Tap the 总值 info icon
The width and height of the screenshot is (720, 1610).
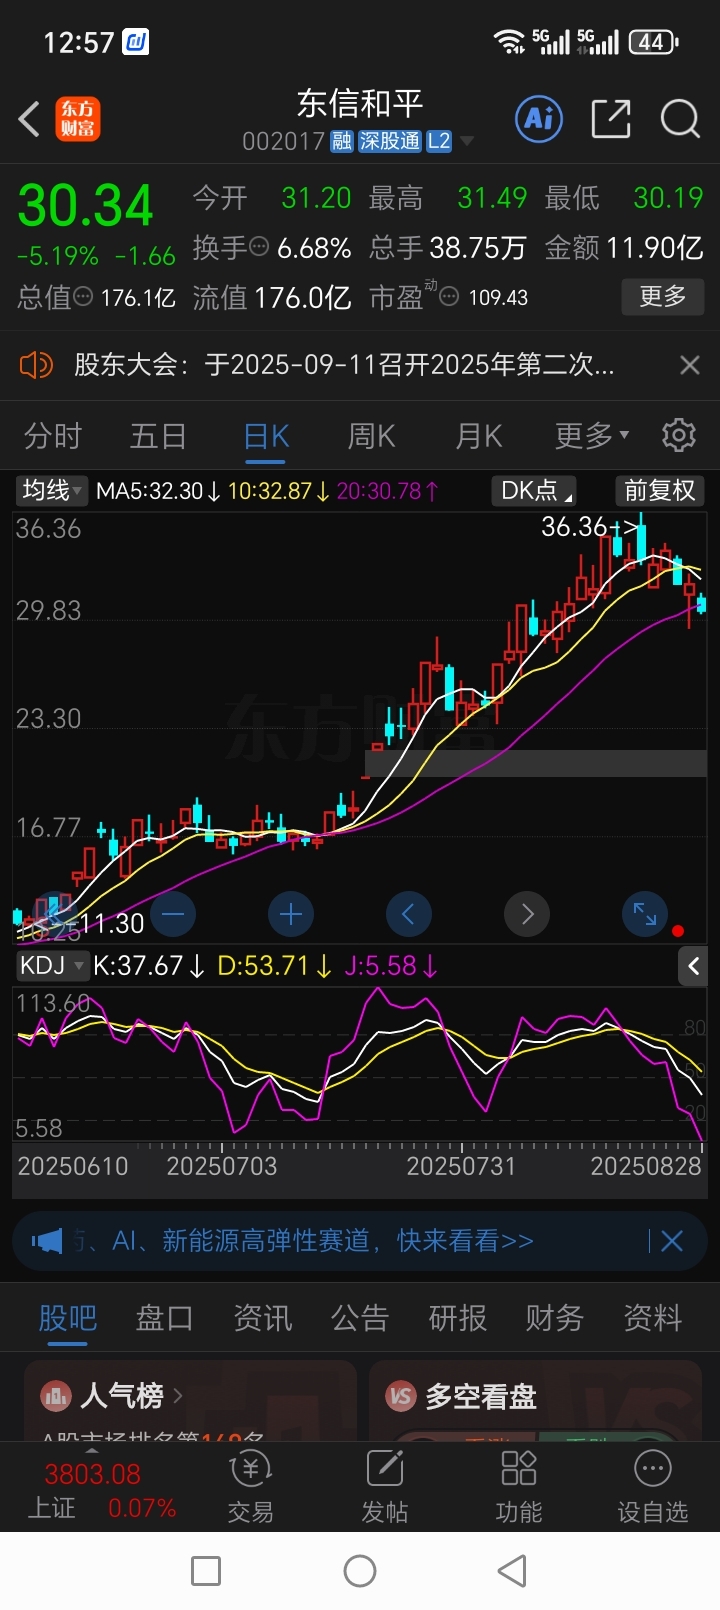pos(83,296)
